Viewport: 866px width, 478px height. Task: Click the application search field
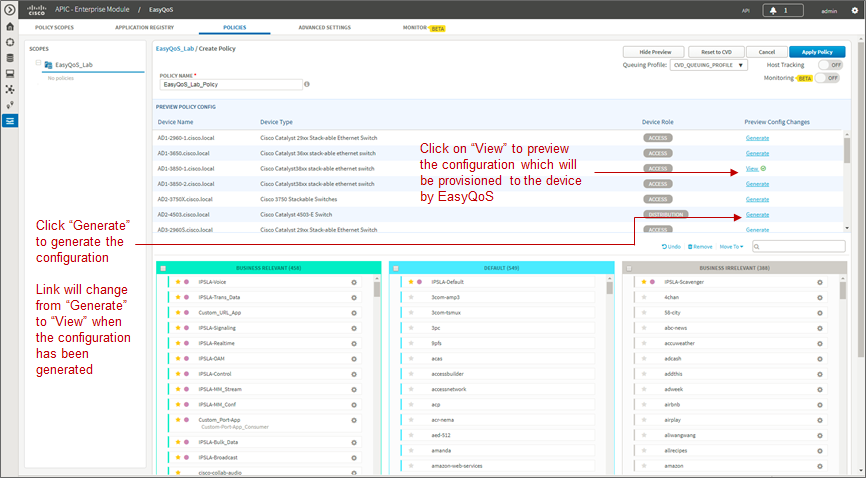(799, 246)
